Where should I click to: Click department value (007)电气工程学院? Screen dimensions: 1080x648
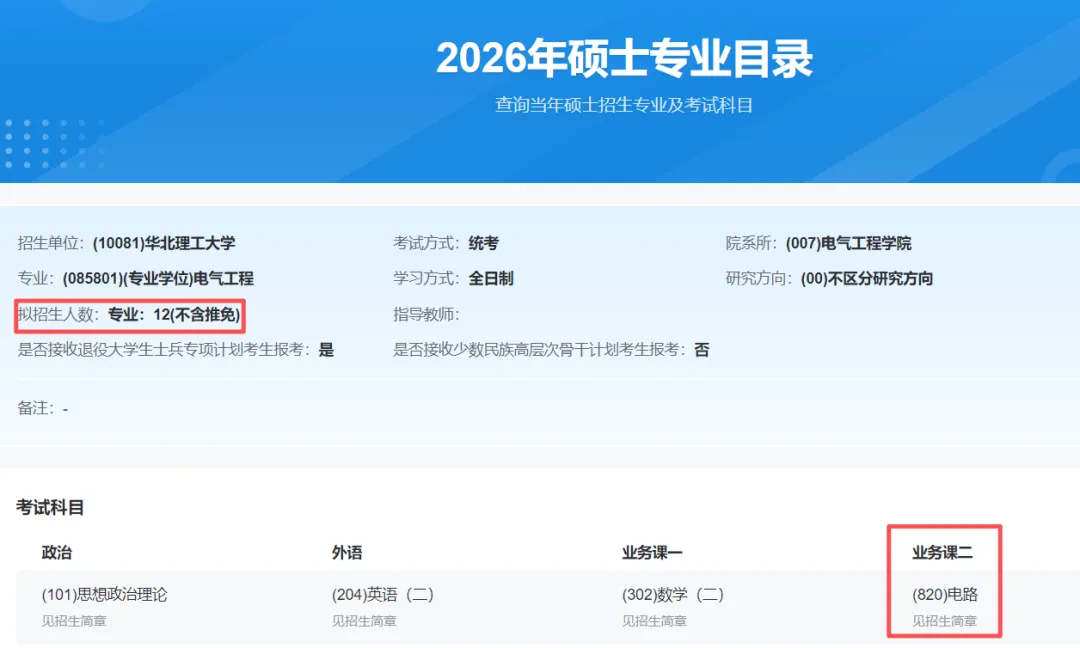tap(848, 243)
